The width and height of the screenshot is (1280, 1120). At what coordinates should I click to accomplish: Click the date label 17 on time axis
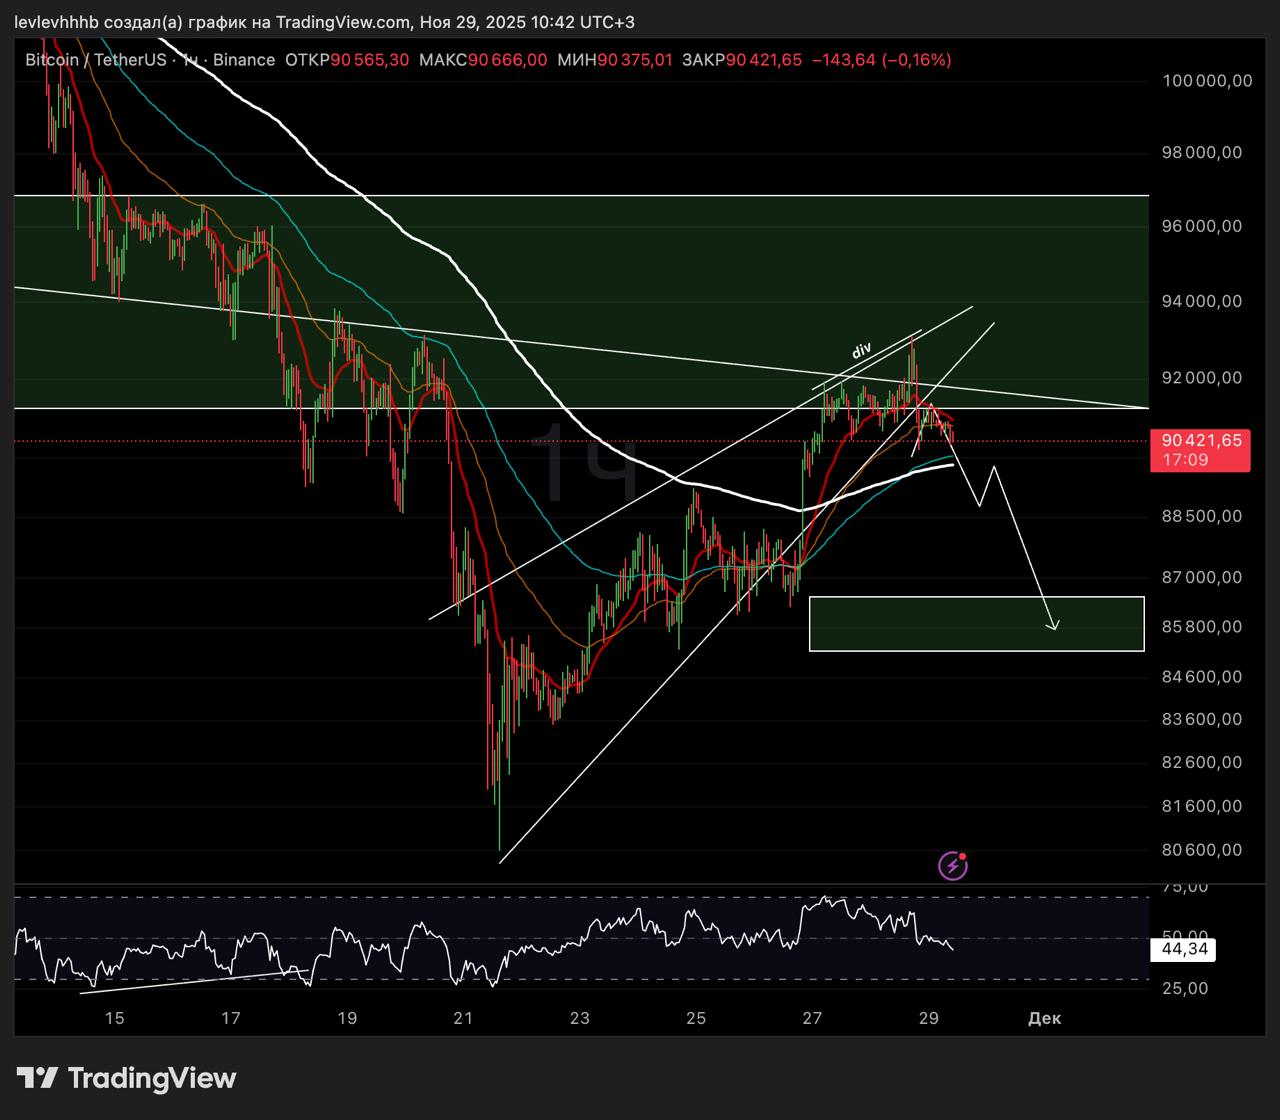click(231, 1018)
